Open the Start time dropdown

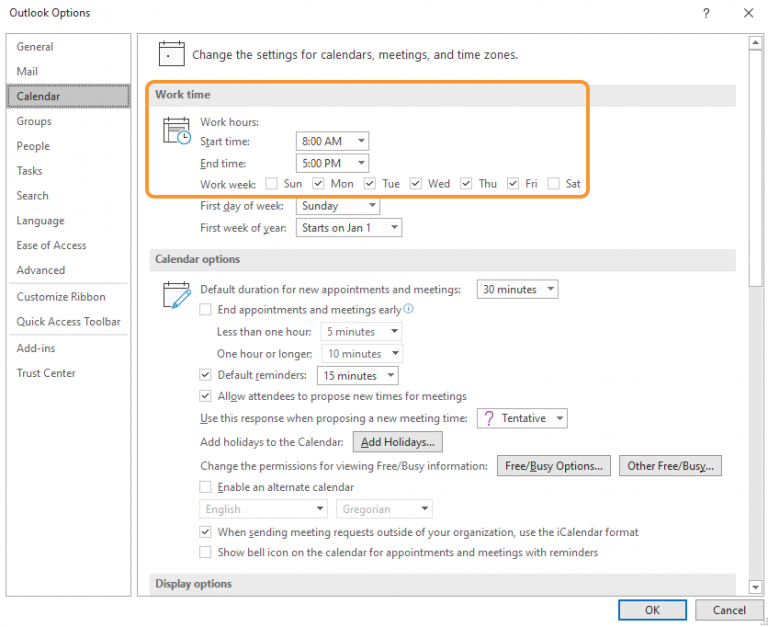point(332,141)
